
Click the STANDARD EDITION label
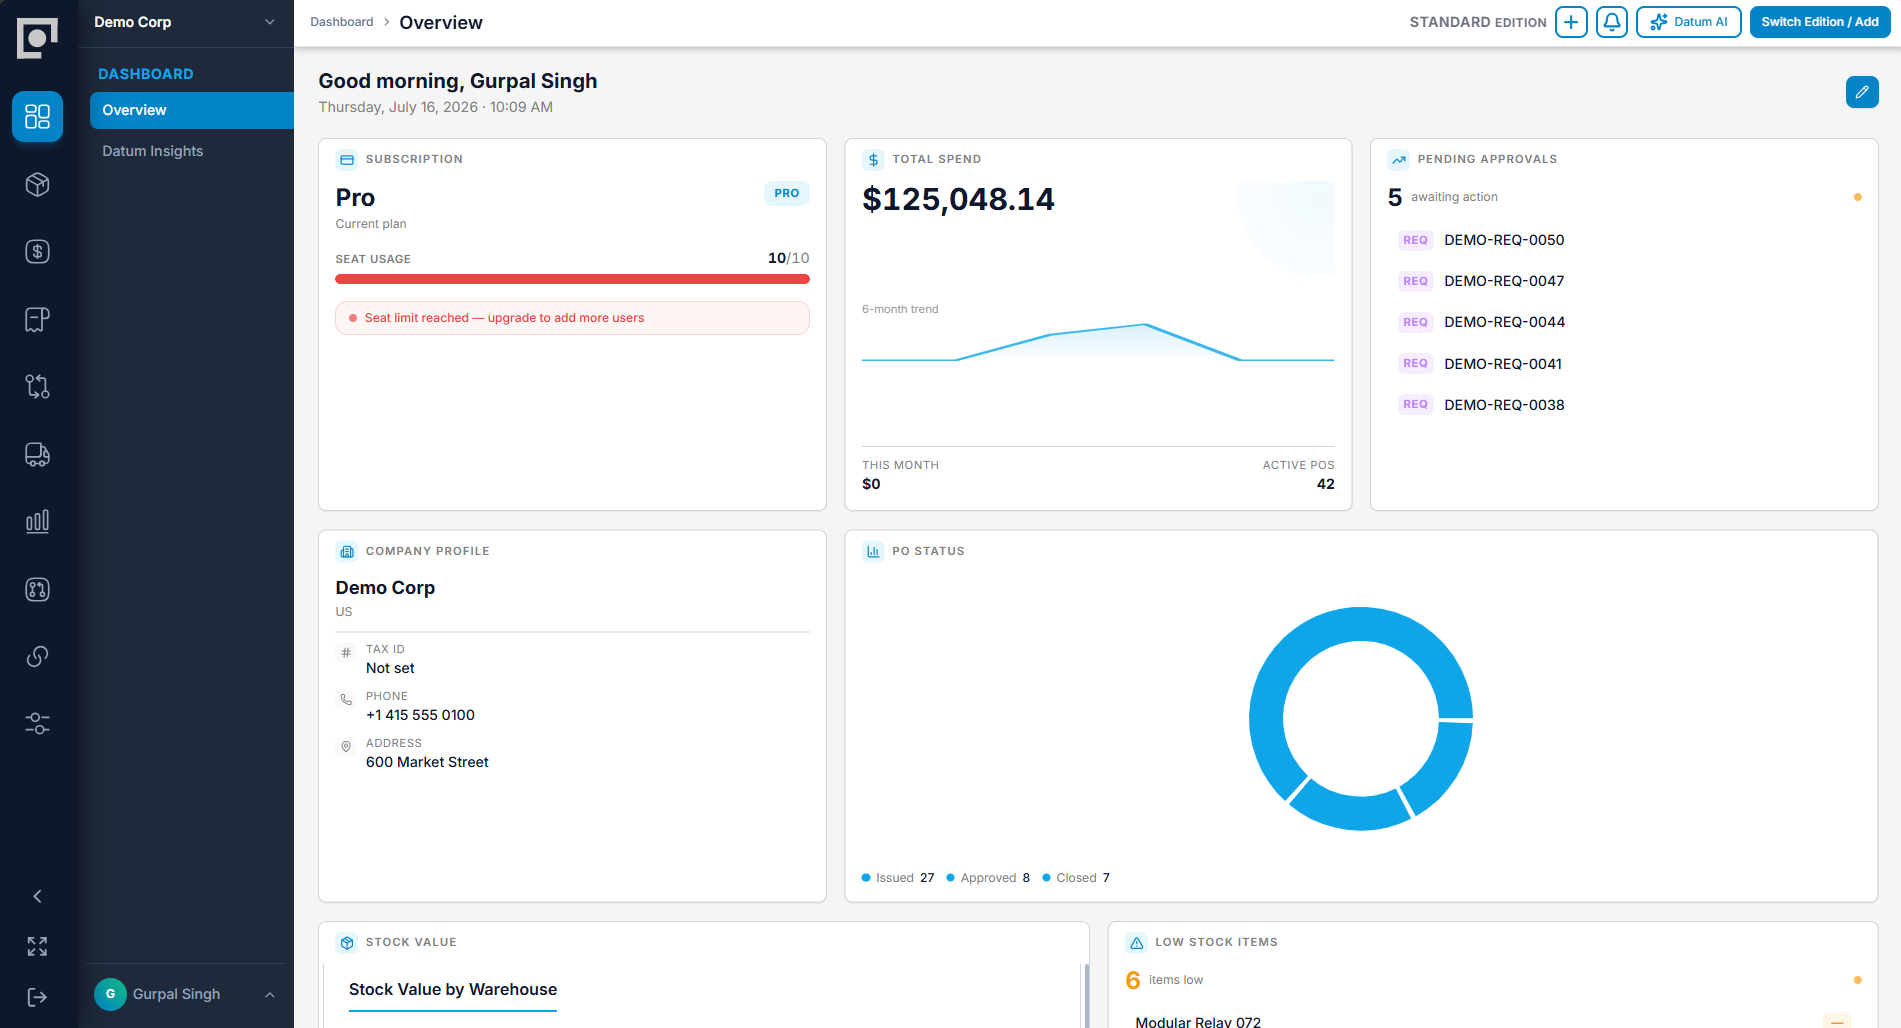pos(1478,22)
